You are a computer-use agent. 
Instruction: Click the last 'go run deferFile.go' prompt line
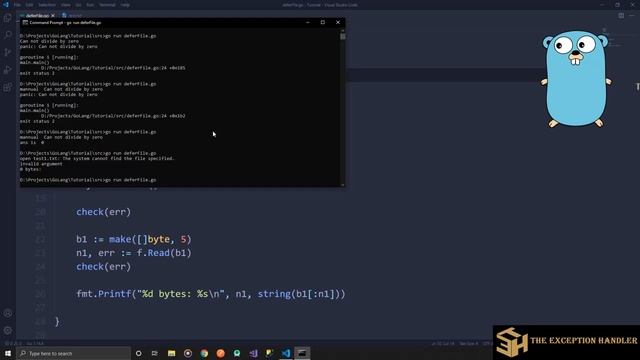tap(88, 180)
